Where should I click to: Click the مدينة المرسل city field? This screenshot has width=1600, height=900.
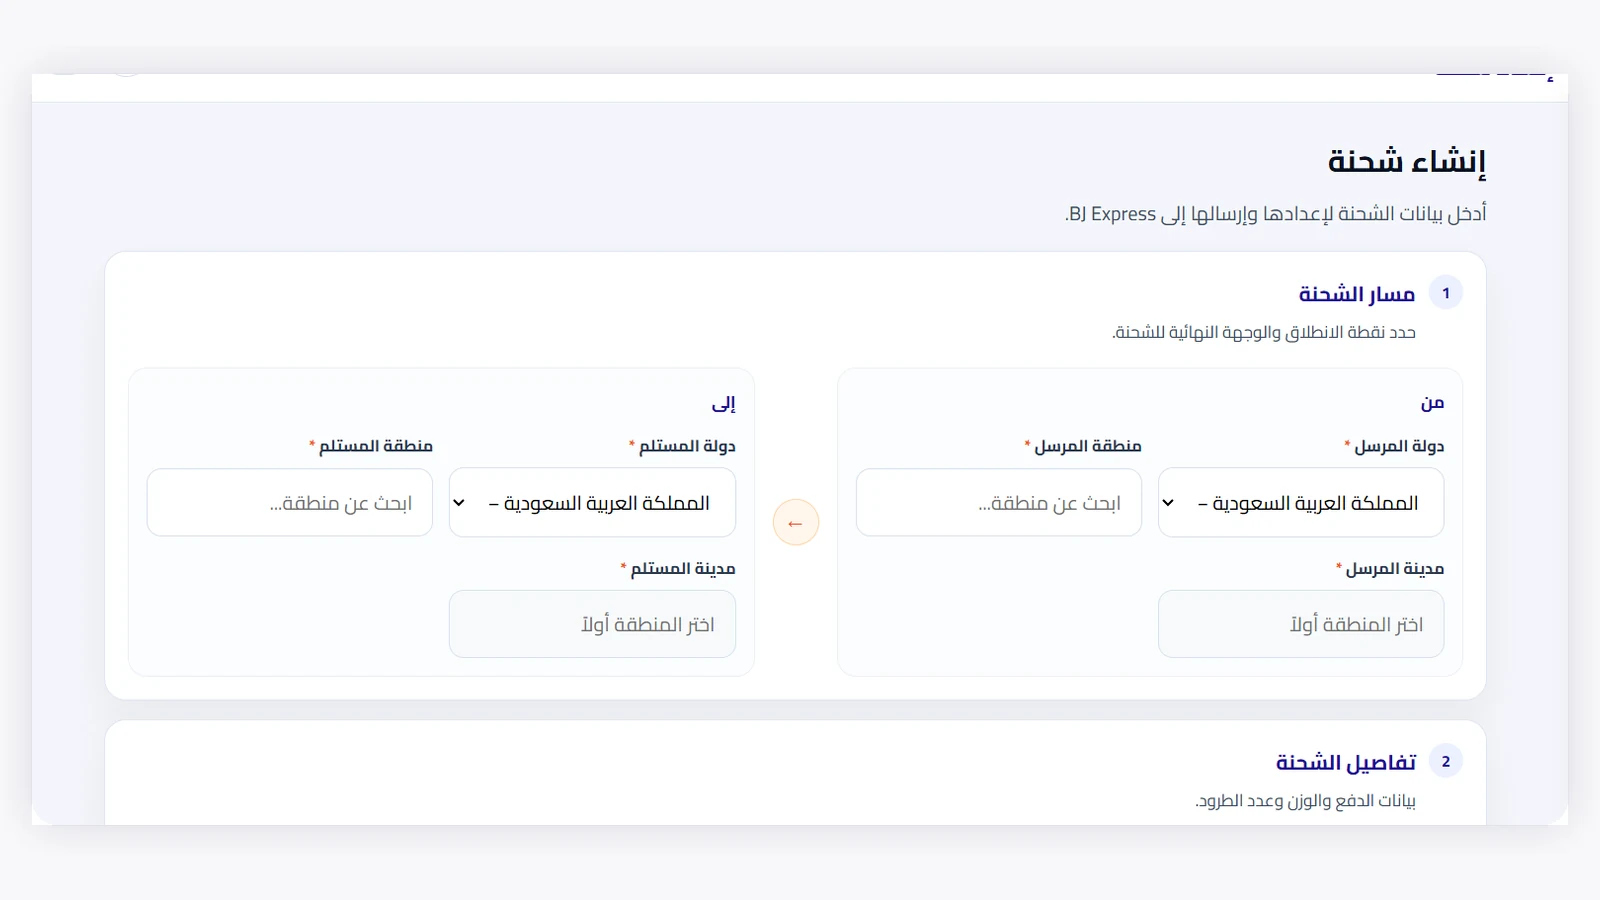(x=1301, y=624)
